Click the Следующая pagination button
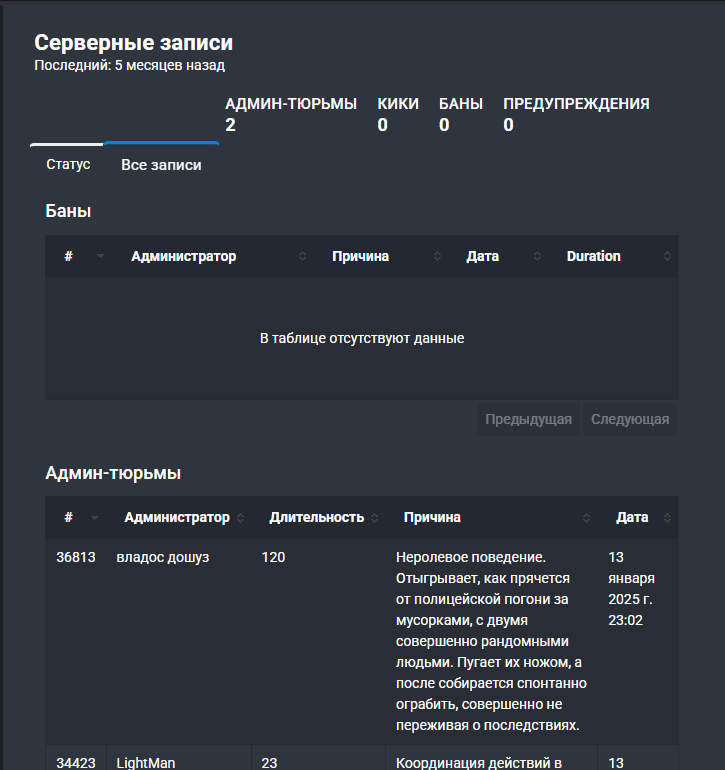This screenshot has width=725, height=770. coord(630,419)
